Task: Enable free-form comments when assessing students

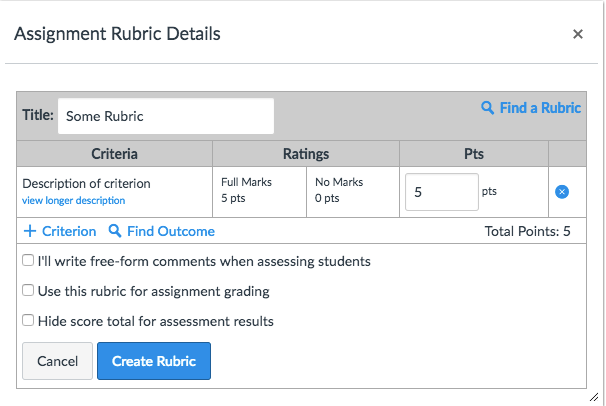Action: click(28, 261)
